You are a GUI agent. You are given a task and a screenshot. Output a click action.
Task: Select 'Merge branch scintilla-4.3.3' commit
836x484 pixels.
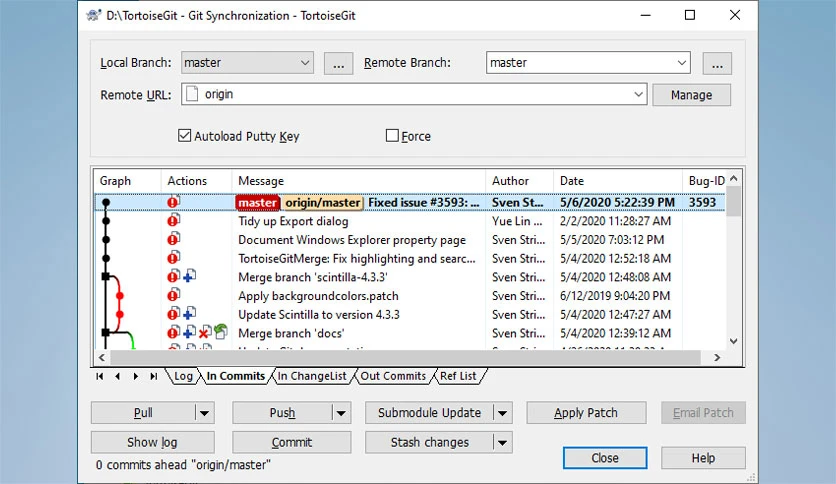(409, 277)
